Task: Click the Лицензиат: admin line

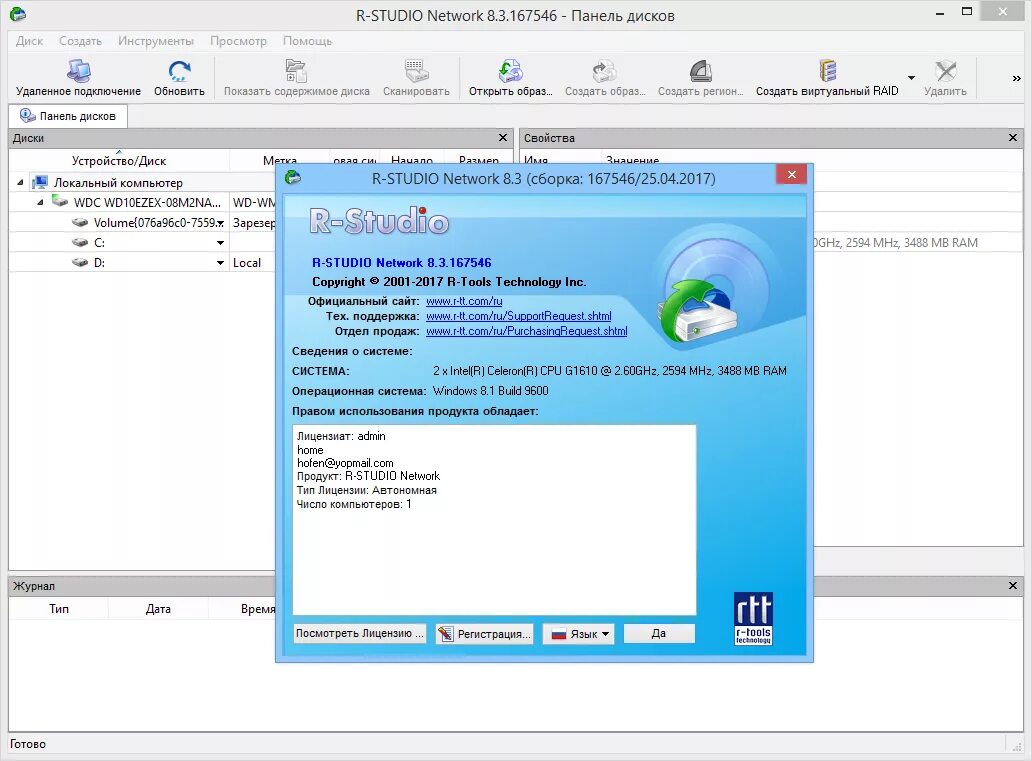Action: click(341, 436)
